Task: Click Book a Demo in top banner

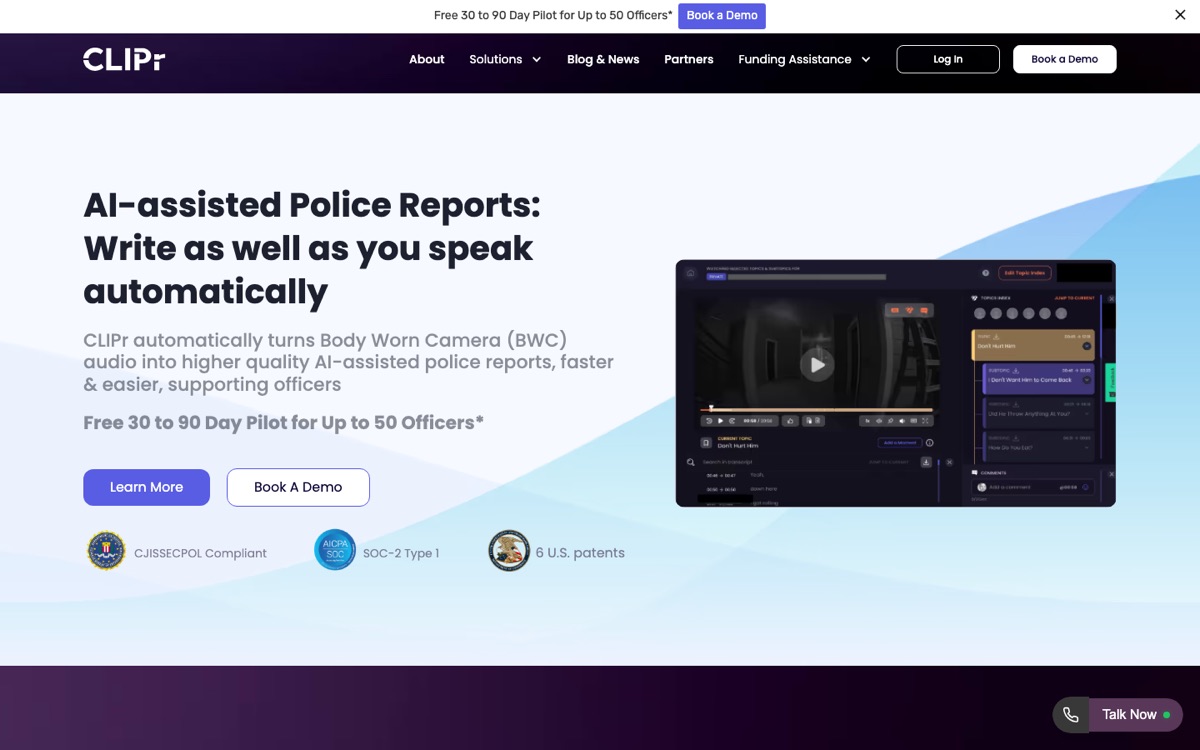Action: 722,16
